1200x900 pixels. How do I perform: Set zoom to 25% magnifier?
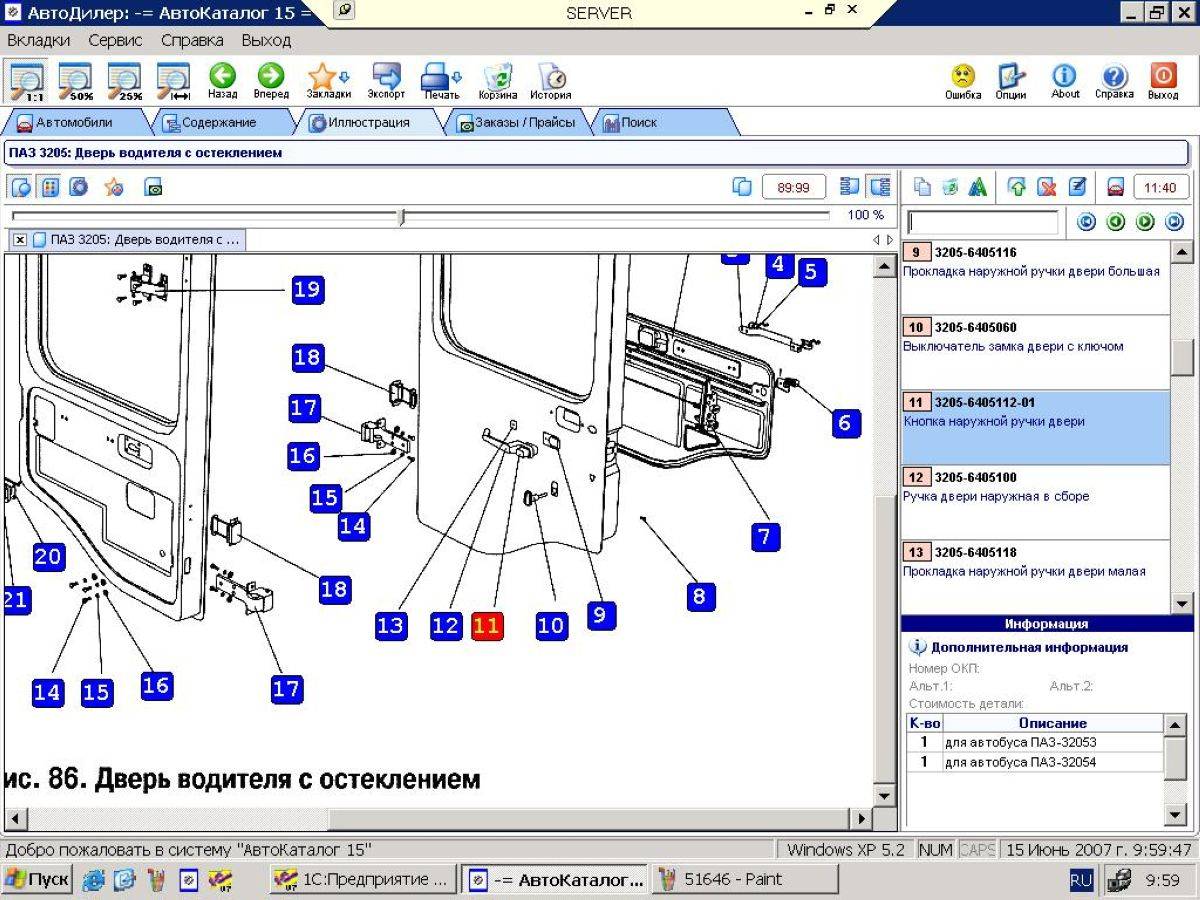[x=126, y=80]
